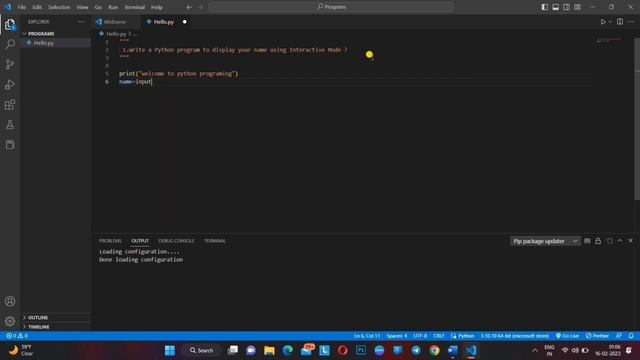This screenshot has width=640, height=360.
Task: Toggle the primary side bar visibility
Action: tap(544, 7)
